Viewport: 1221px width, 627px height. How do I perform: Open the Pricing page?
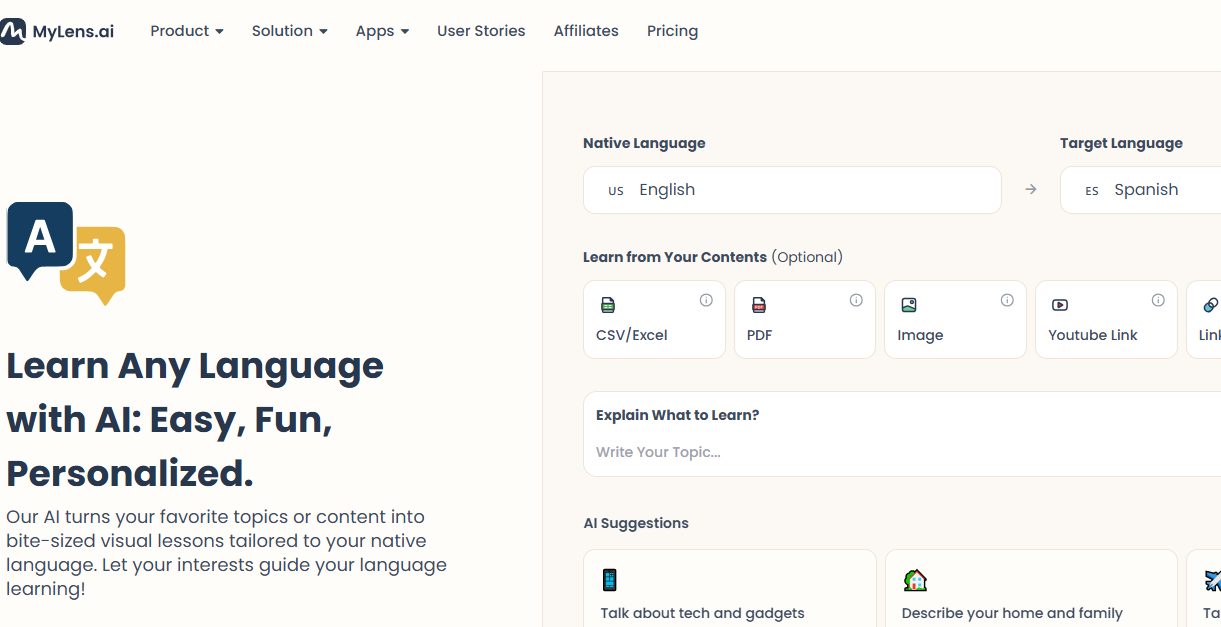[x=672, y=31]
